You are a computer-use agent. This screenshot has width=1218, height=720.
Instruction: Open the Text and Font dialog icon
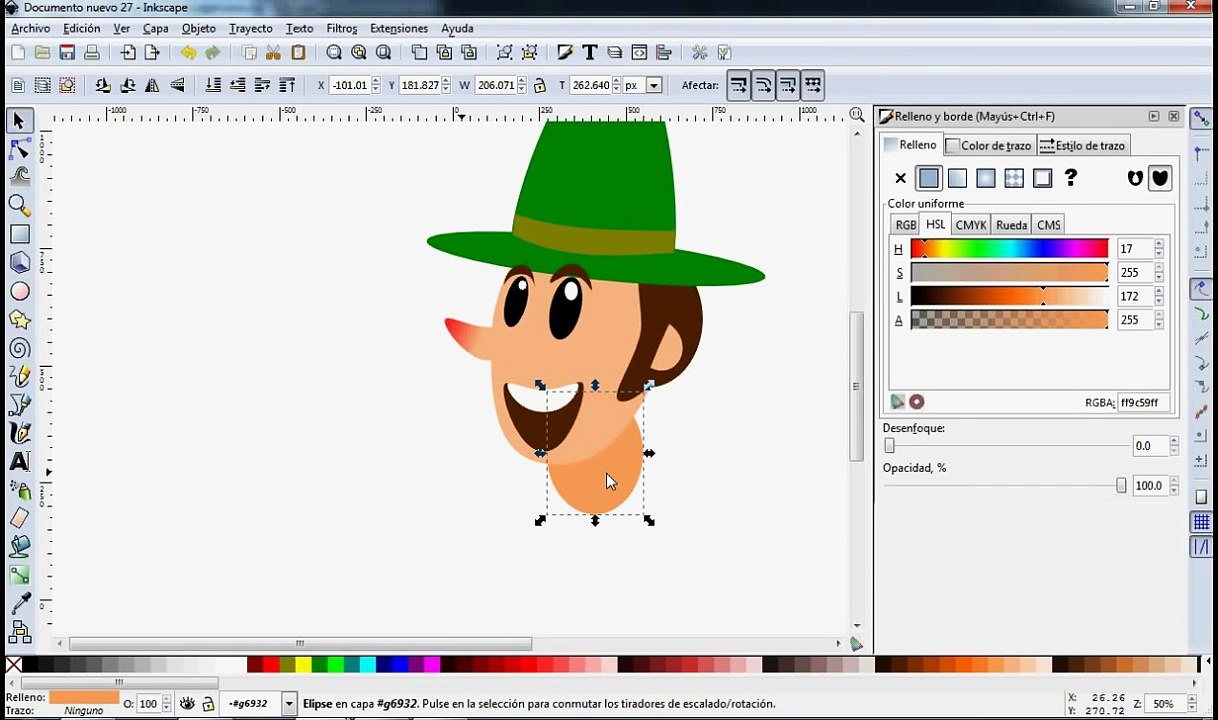point(590,52)
